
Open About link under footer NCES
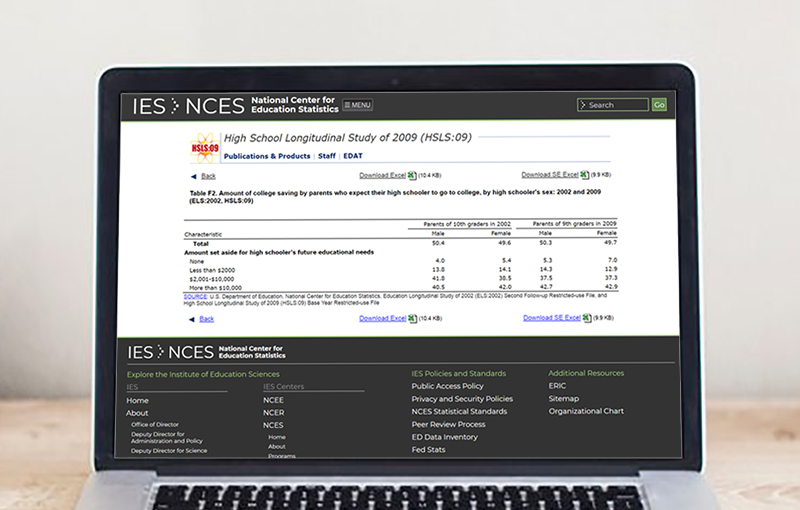click(277, 447)
